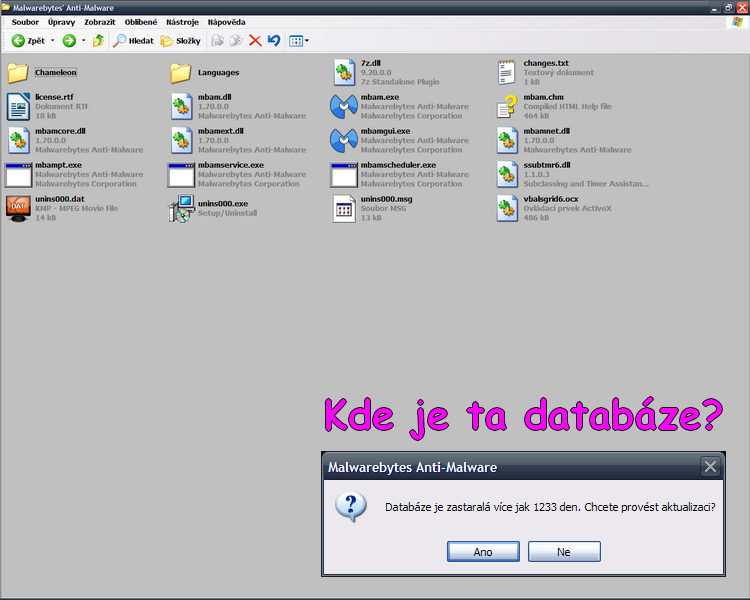Click the "ssubtmr6.dll" file name

[x=547, y=165]
